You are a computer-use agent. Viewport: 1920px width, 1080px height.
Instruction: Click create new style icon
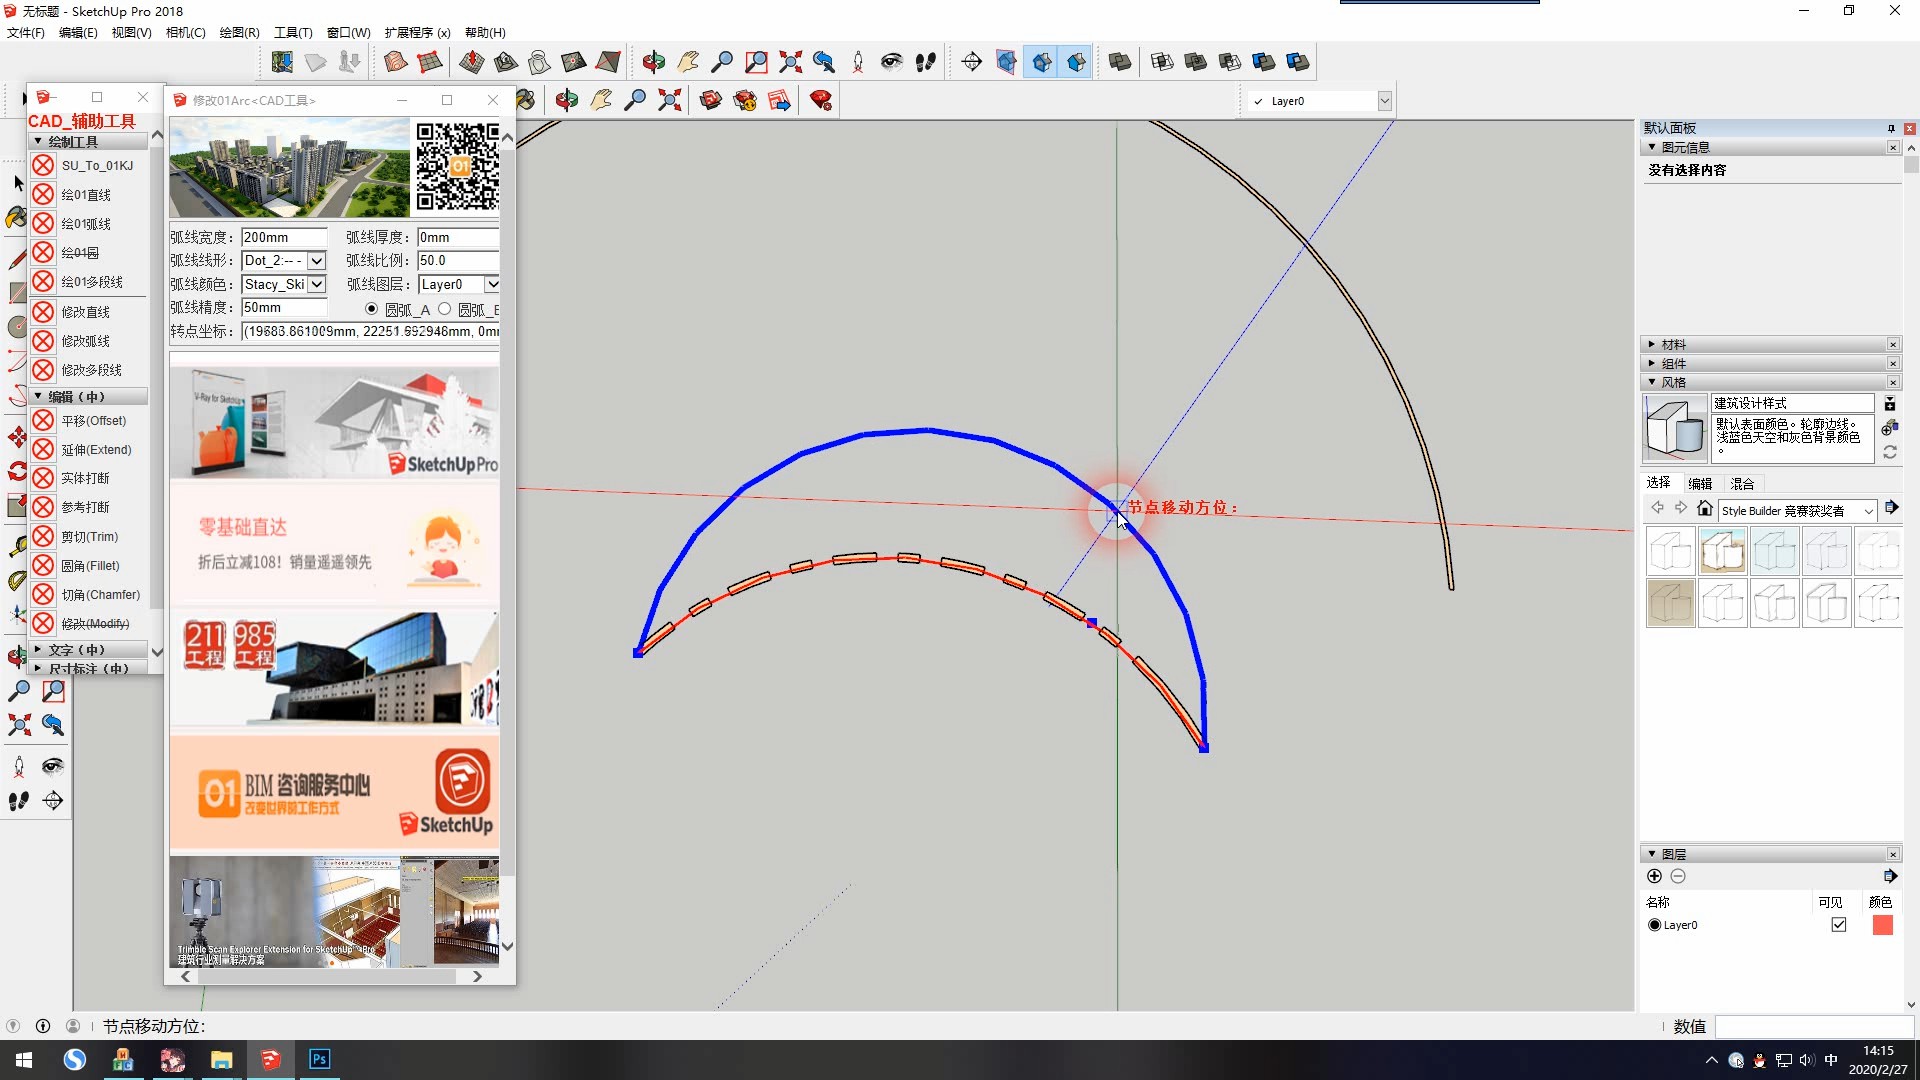[x=1890, y=428]
